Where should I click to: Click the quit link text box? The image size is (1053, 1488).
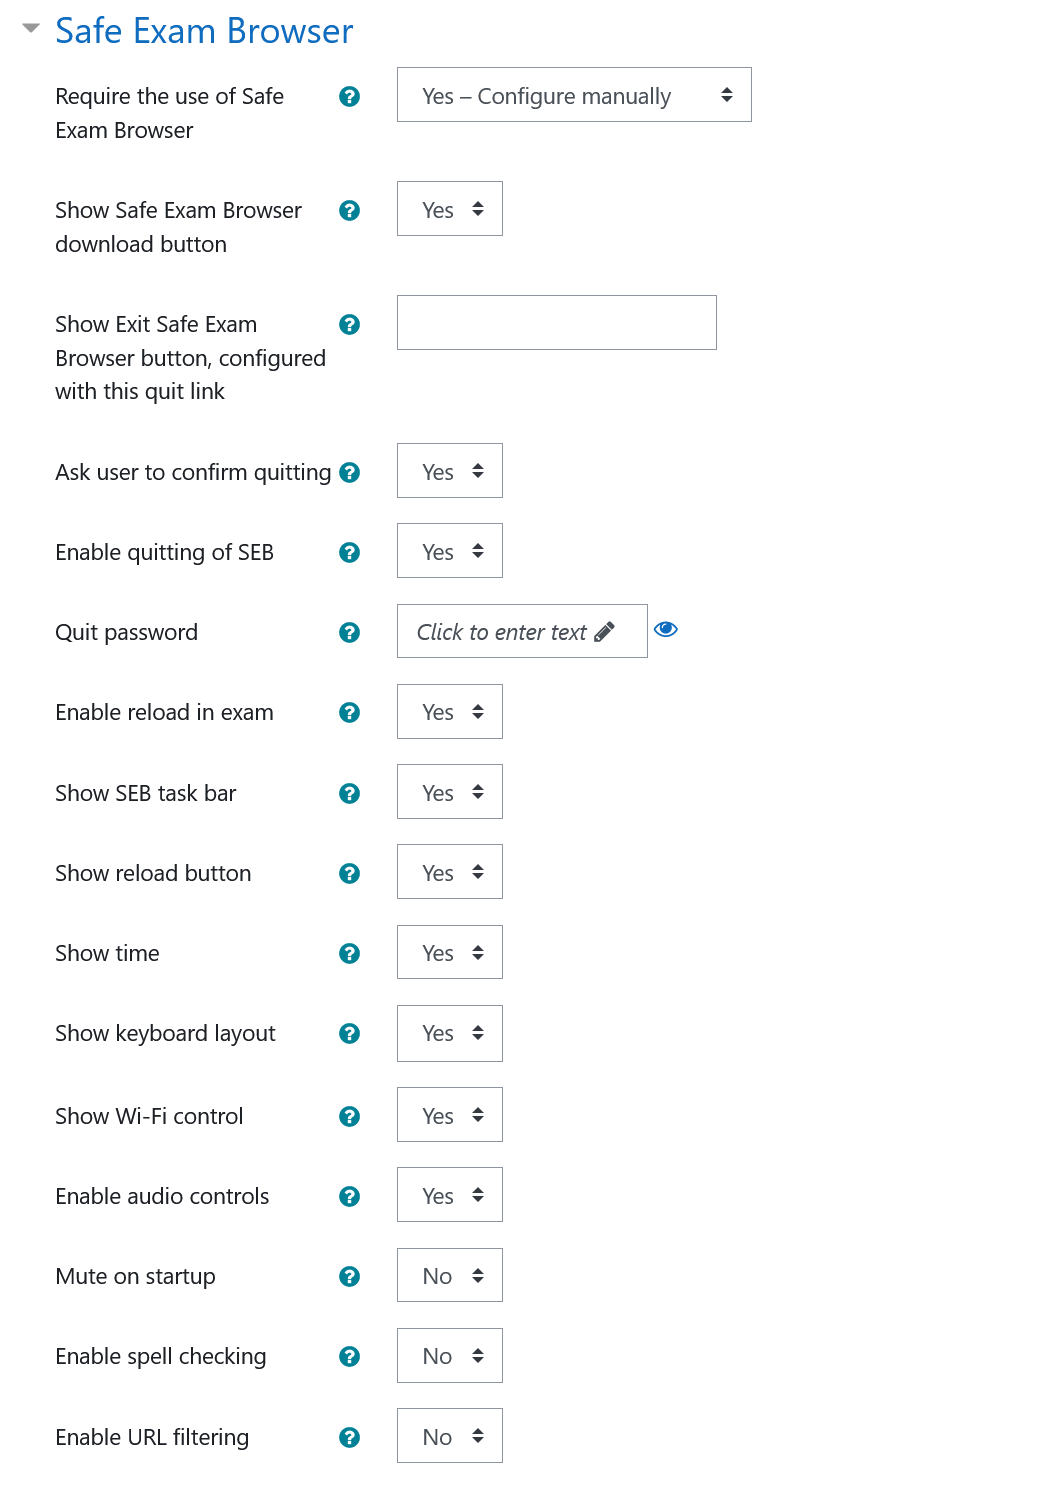[x=556, y=322]
